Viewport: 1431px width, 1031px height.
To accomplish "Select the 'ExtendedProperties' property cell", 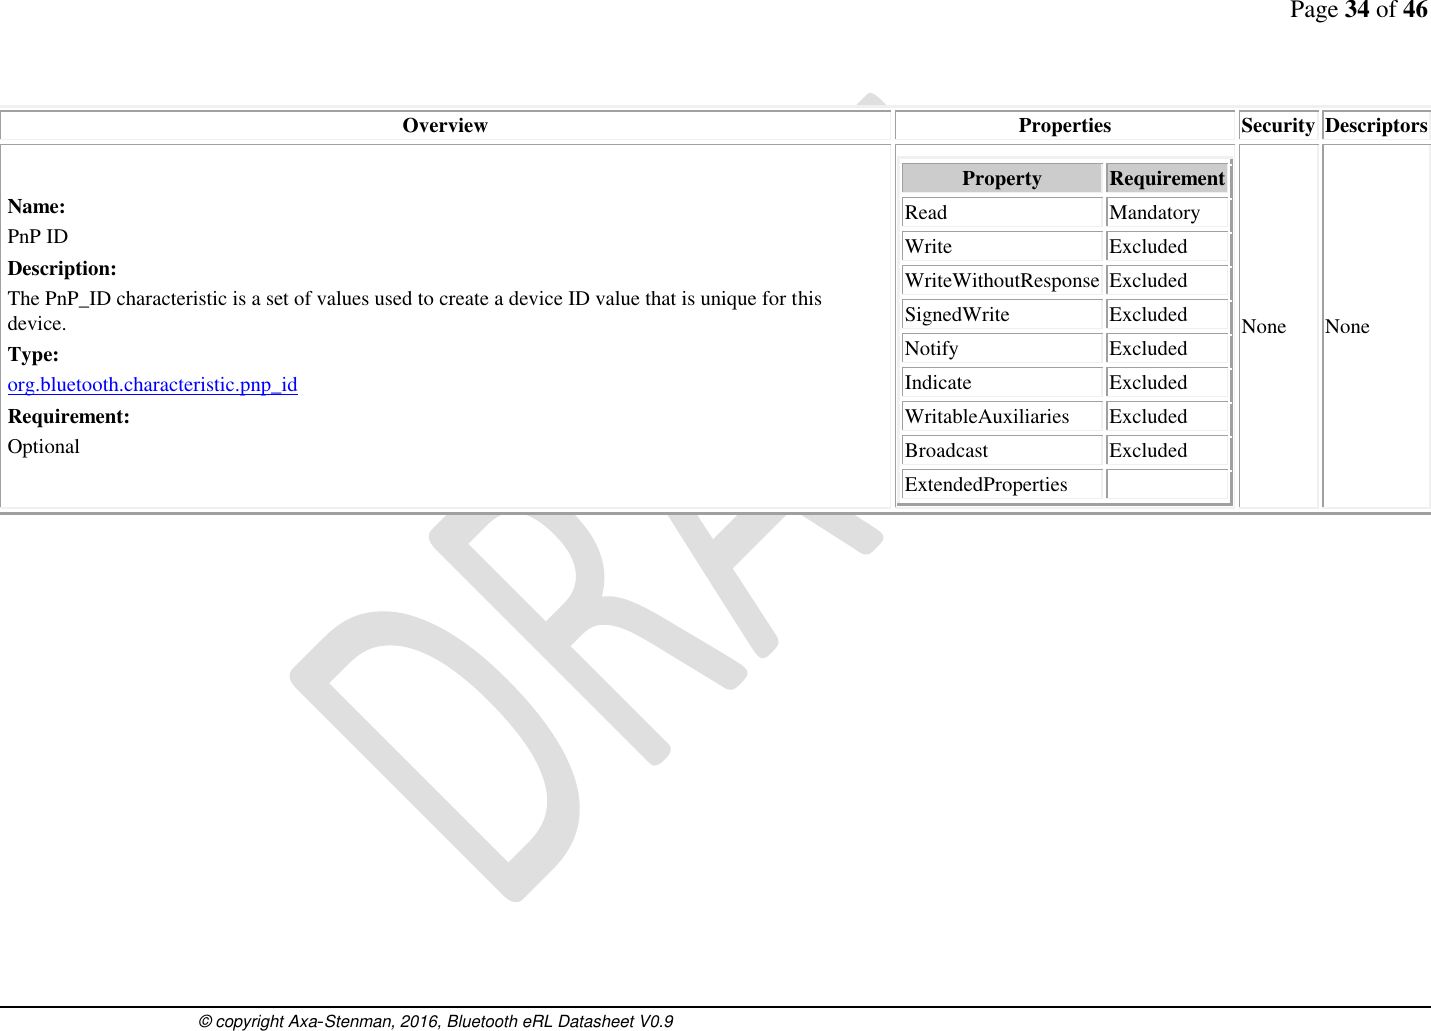I will pos(1002,484).
